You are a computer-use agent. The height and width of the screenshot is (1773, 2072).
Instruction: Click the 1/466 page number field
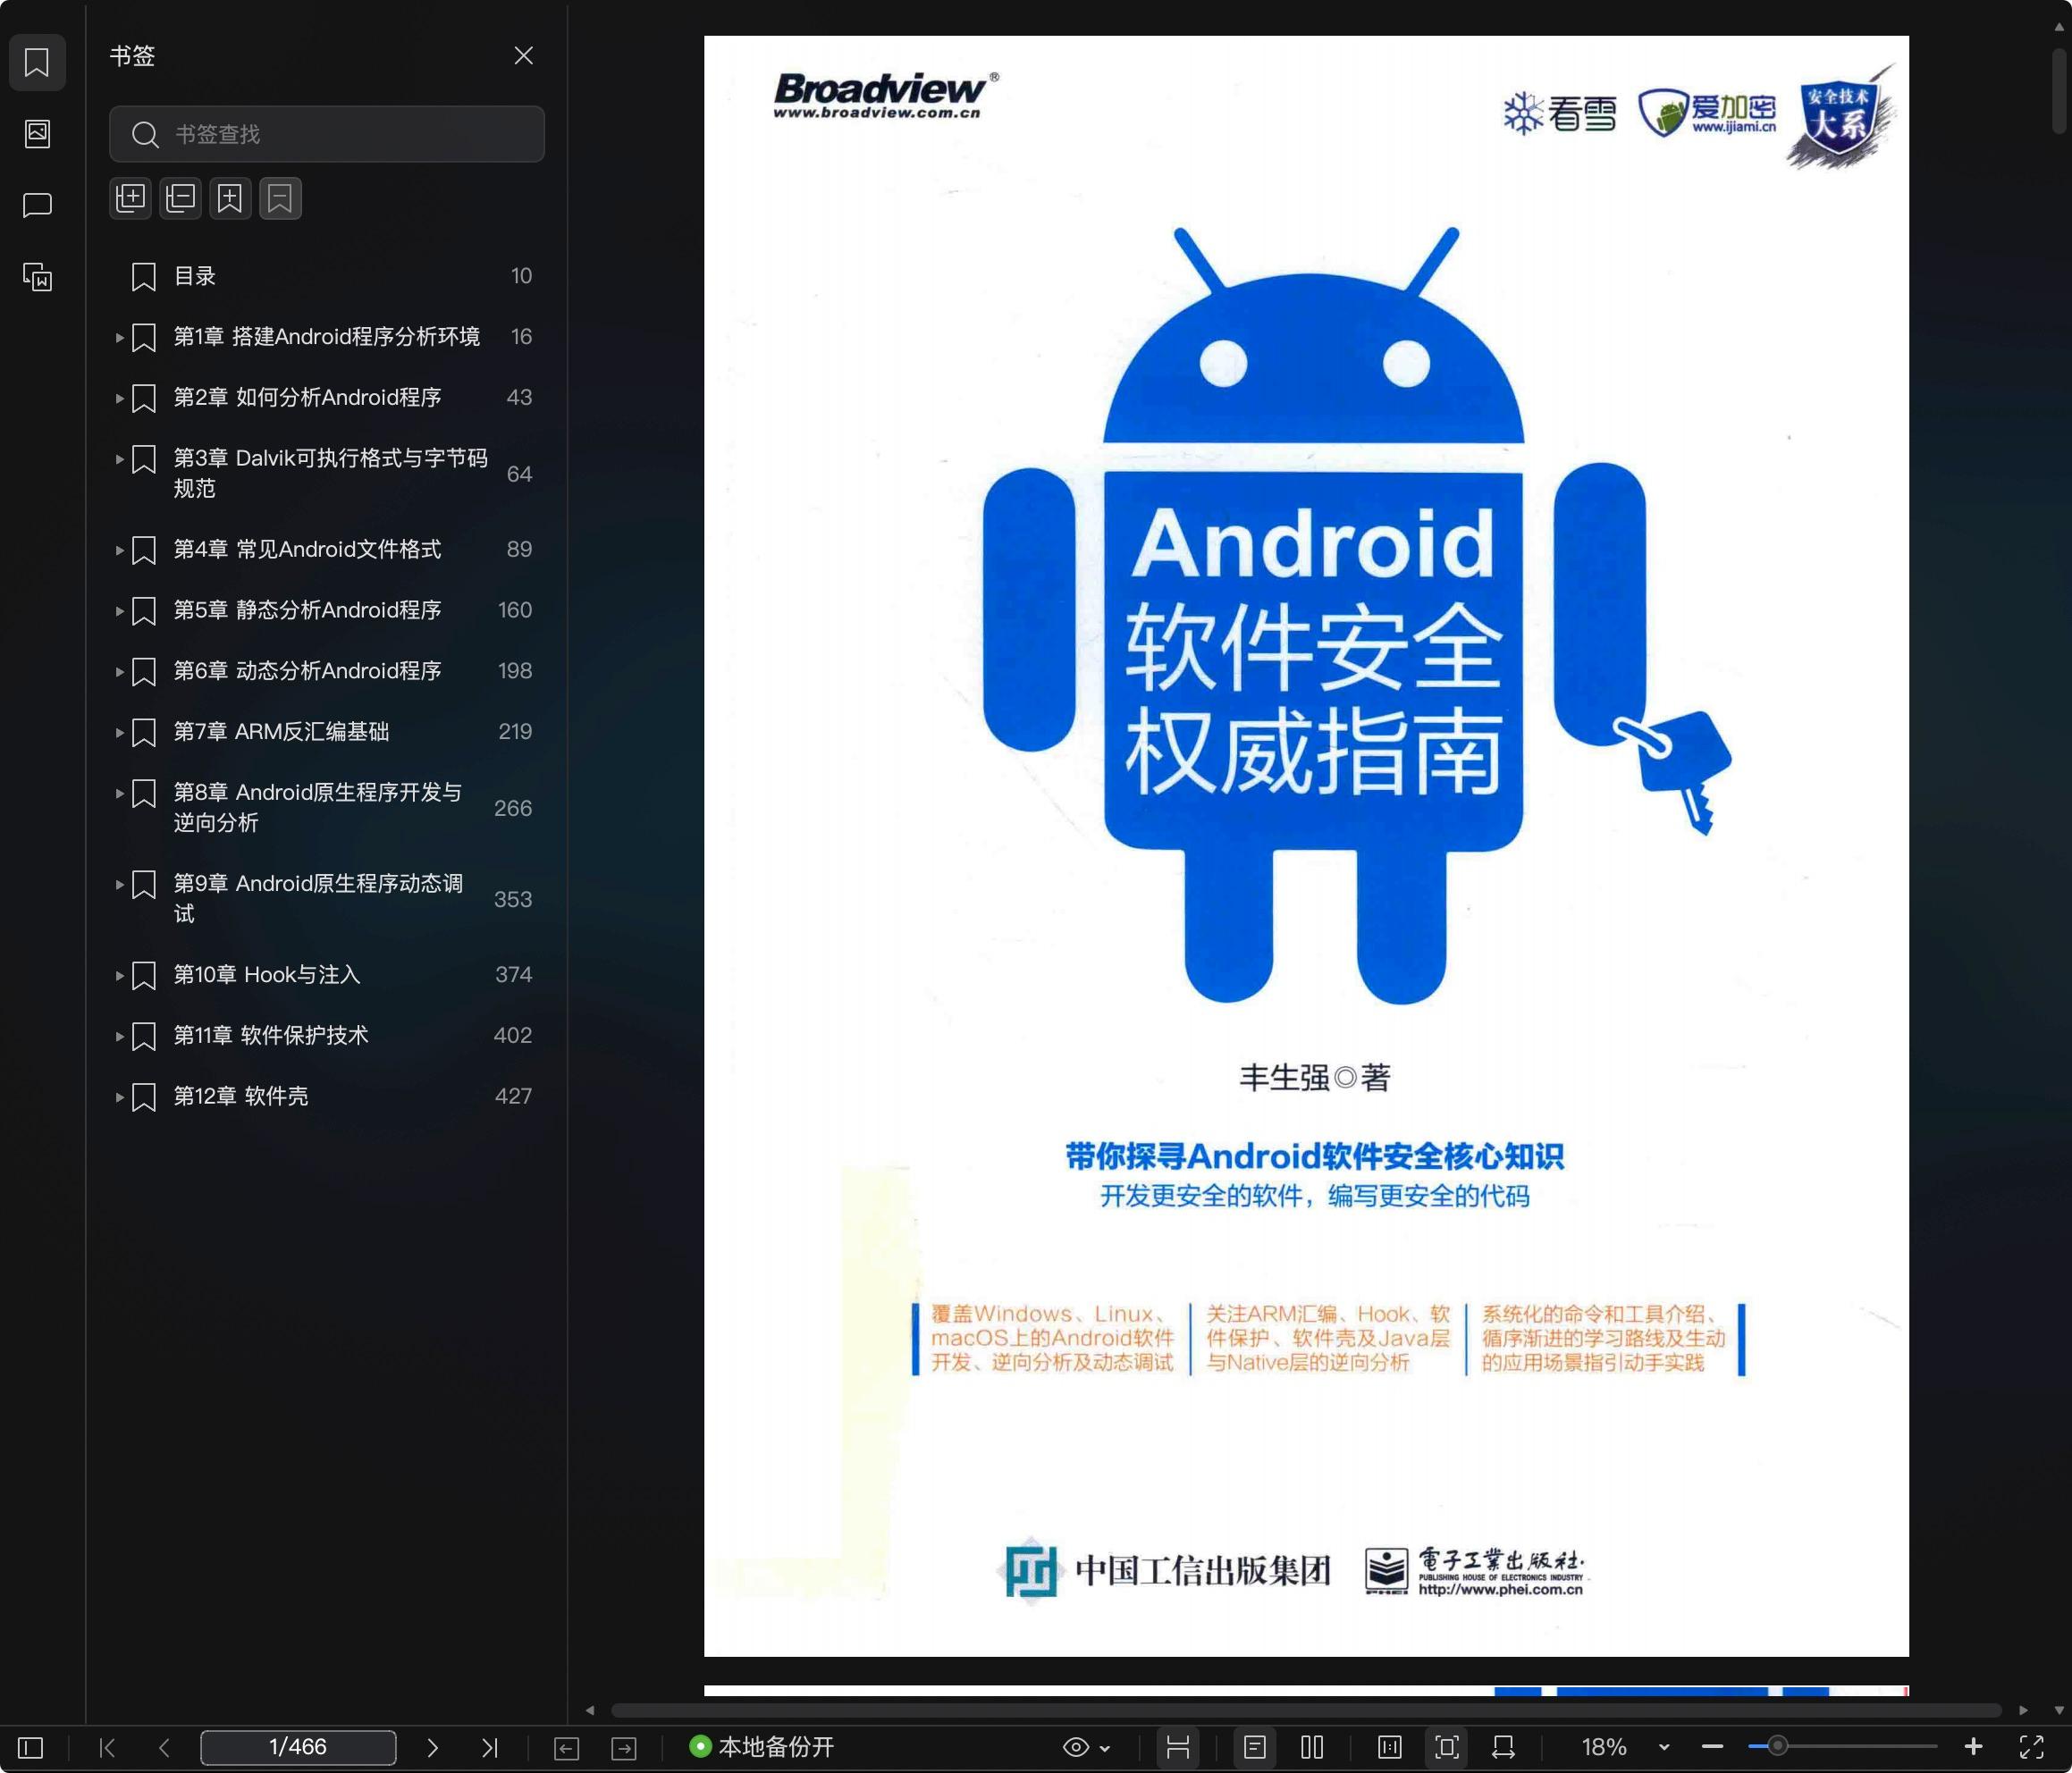coord(298,1747)
